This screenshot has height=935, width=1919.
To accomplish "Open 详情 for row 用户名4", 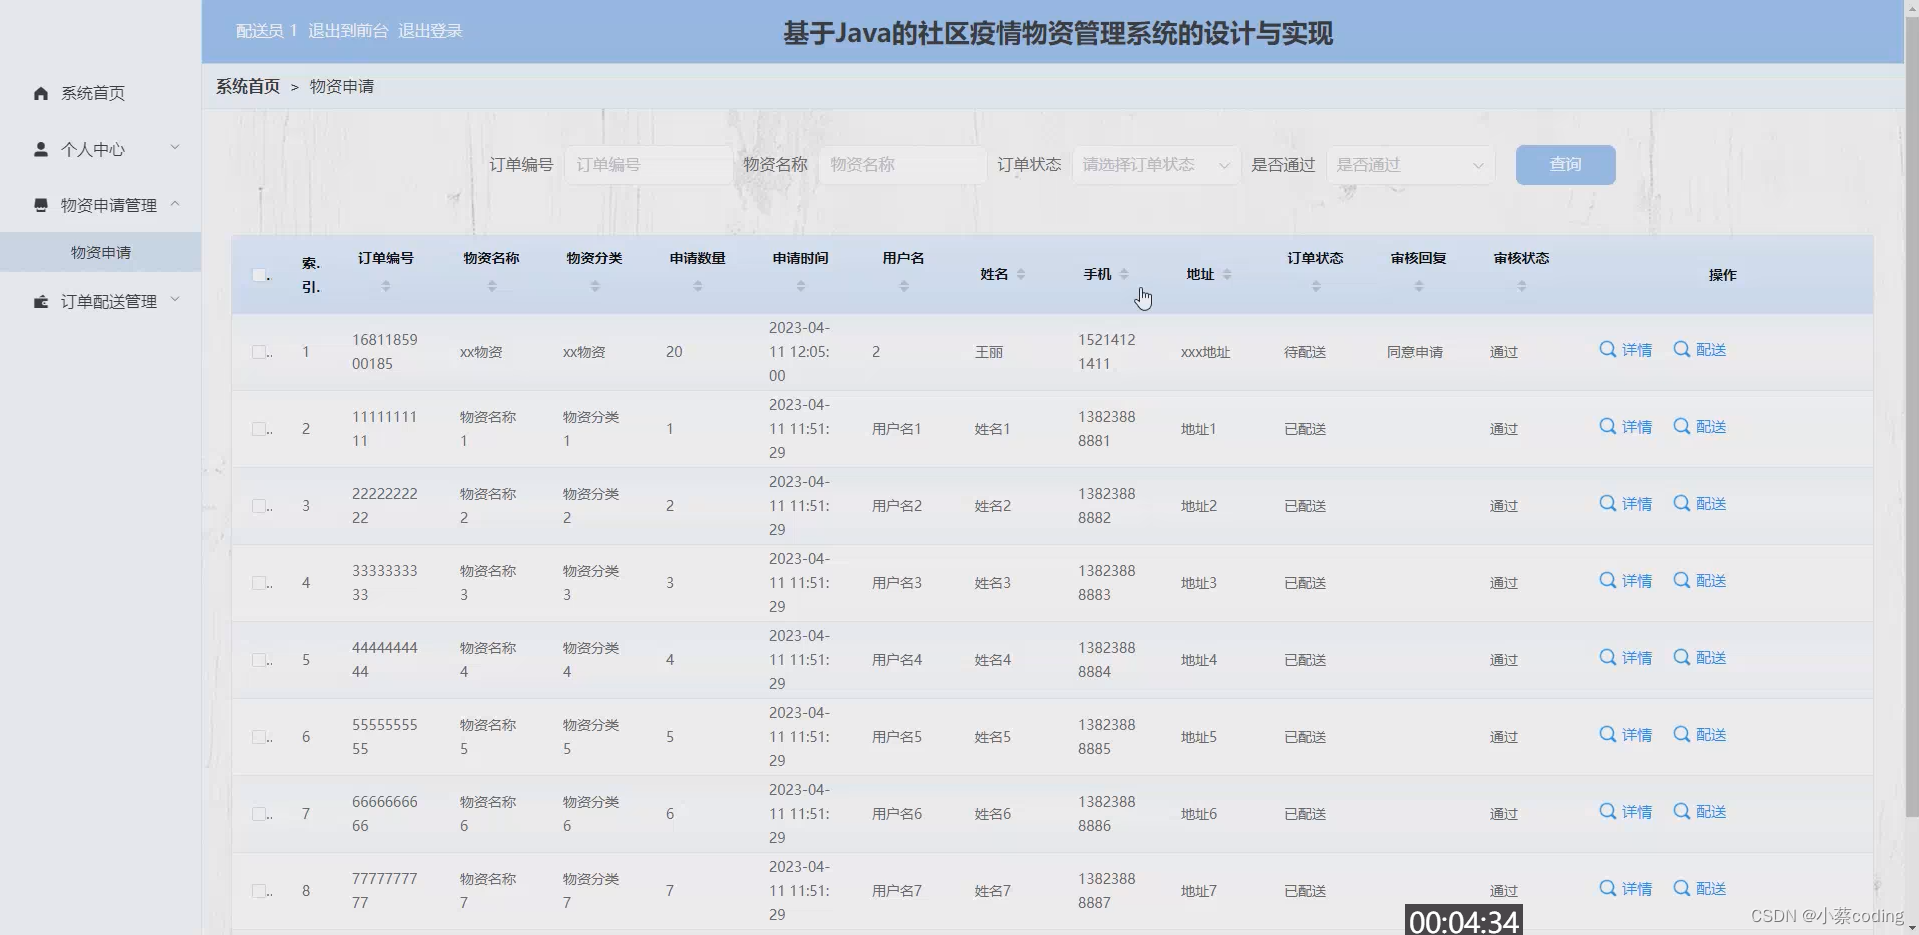I will (x=1625, y=658).
